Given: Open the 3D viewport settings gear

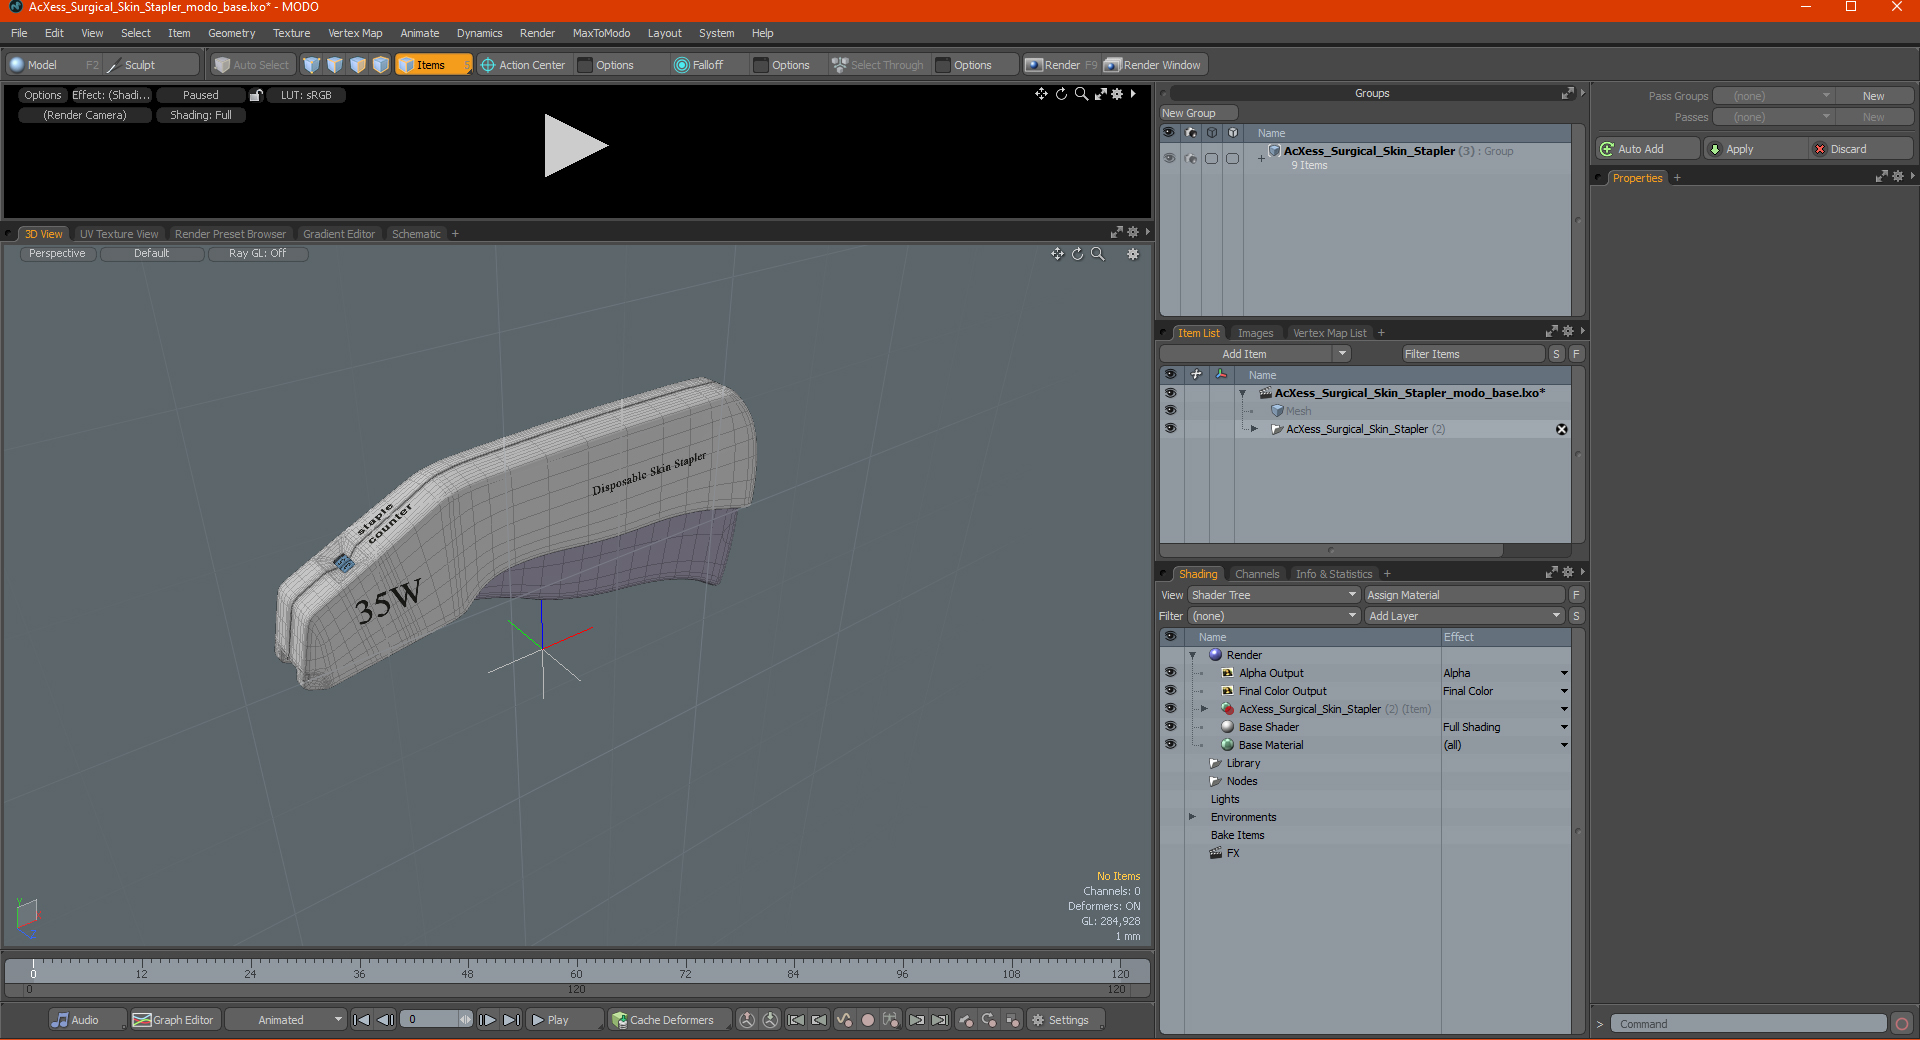Looking at the screenshot, I should tap(1133, 254).
